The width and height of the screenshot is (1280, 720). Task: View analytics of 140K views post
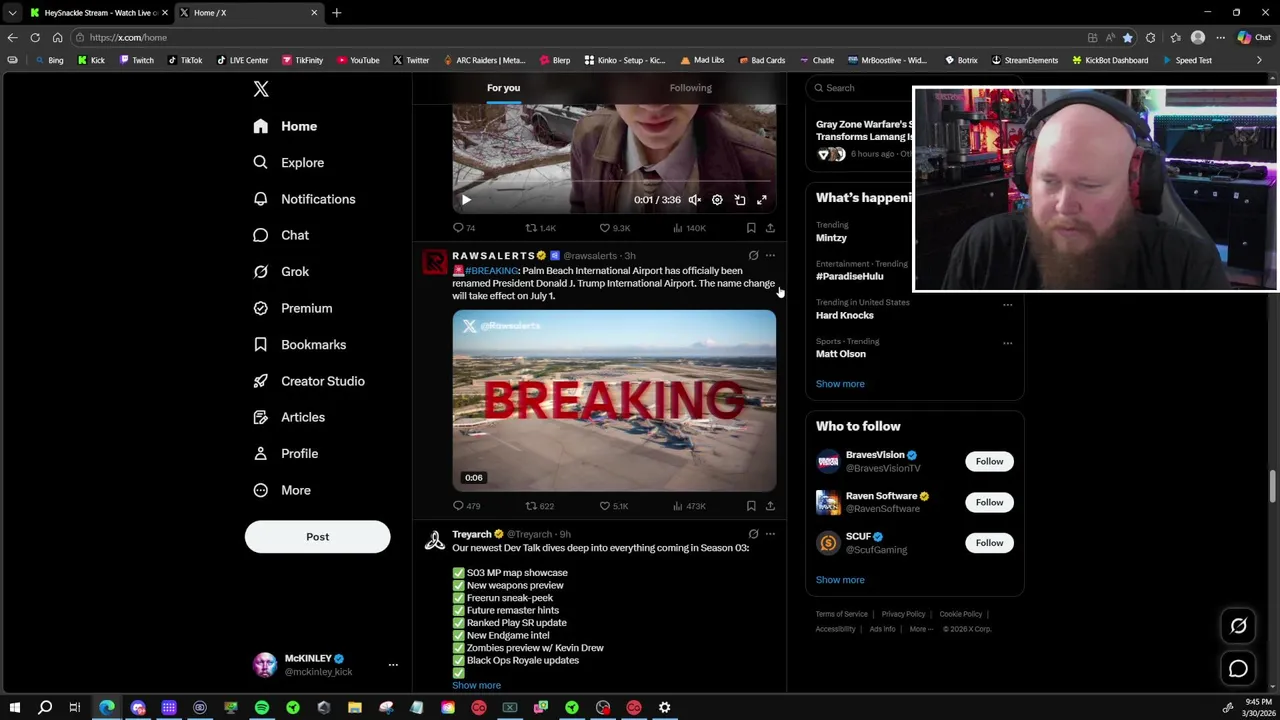click(x=688, y=228)
